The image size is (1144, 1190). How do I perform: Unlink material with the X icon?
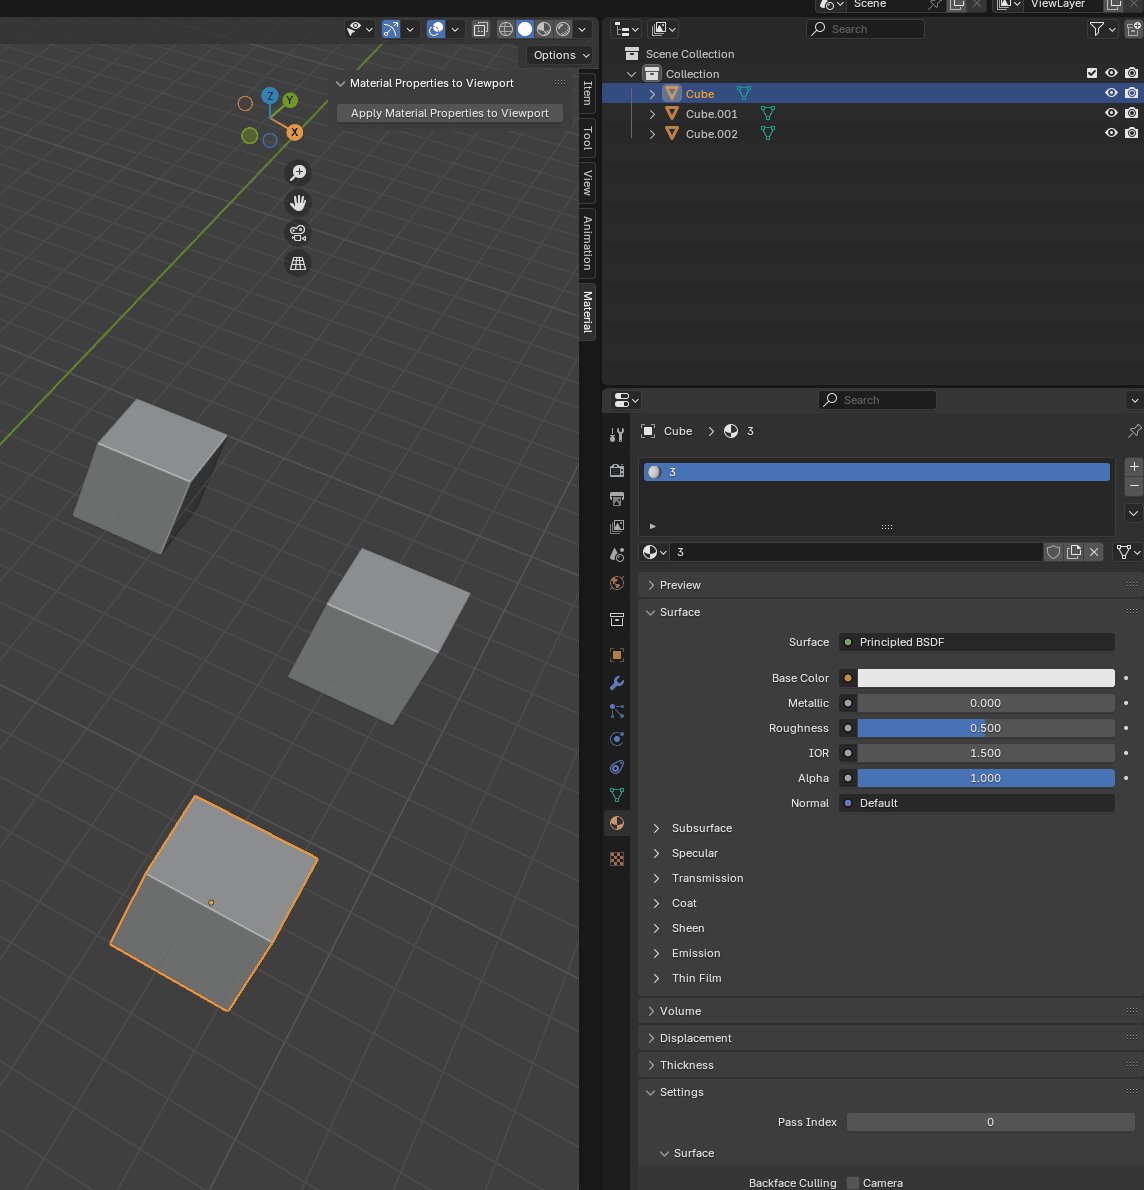[1094, 552]
